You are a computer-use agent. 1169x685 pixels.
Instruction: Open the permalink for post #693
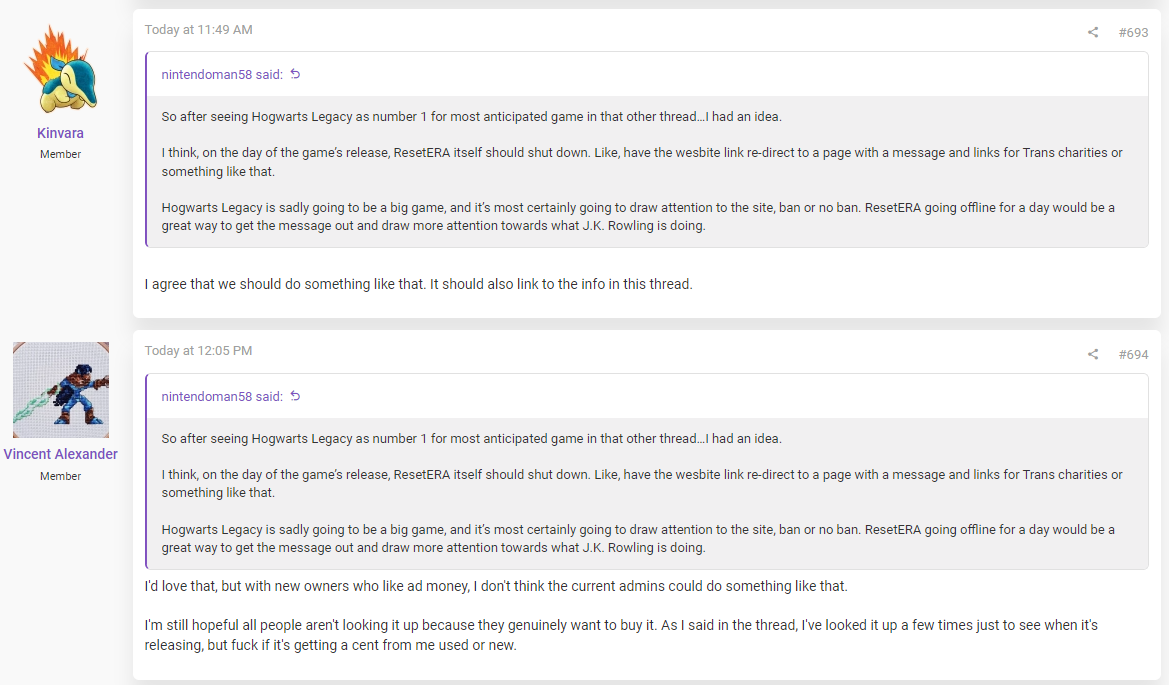tap(1133, 33)
